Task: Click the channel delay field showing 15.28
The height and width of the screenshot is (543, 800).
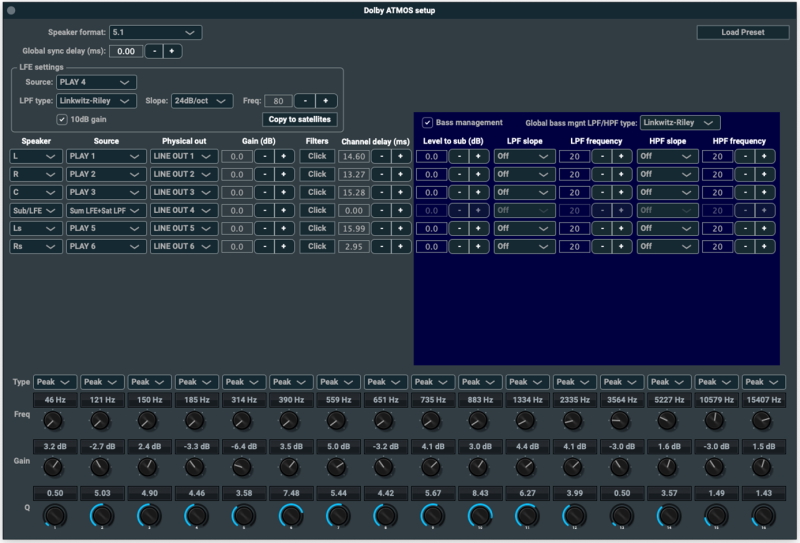Action: click(354, 192)
